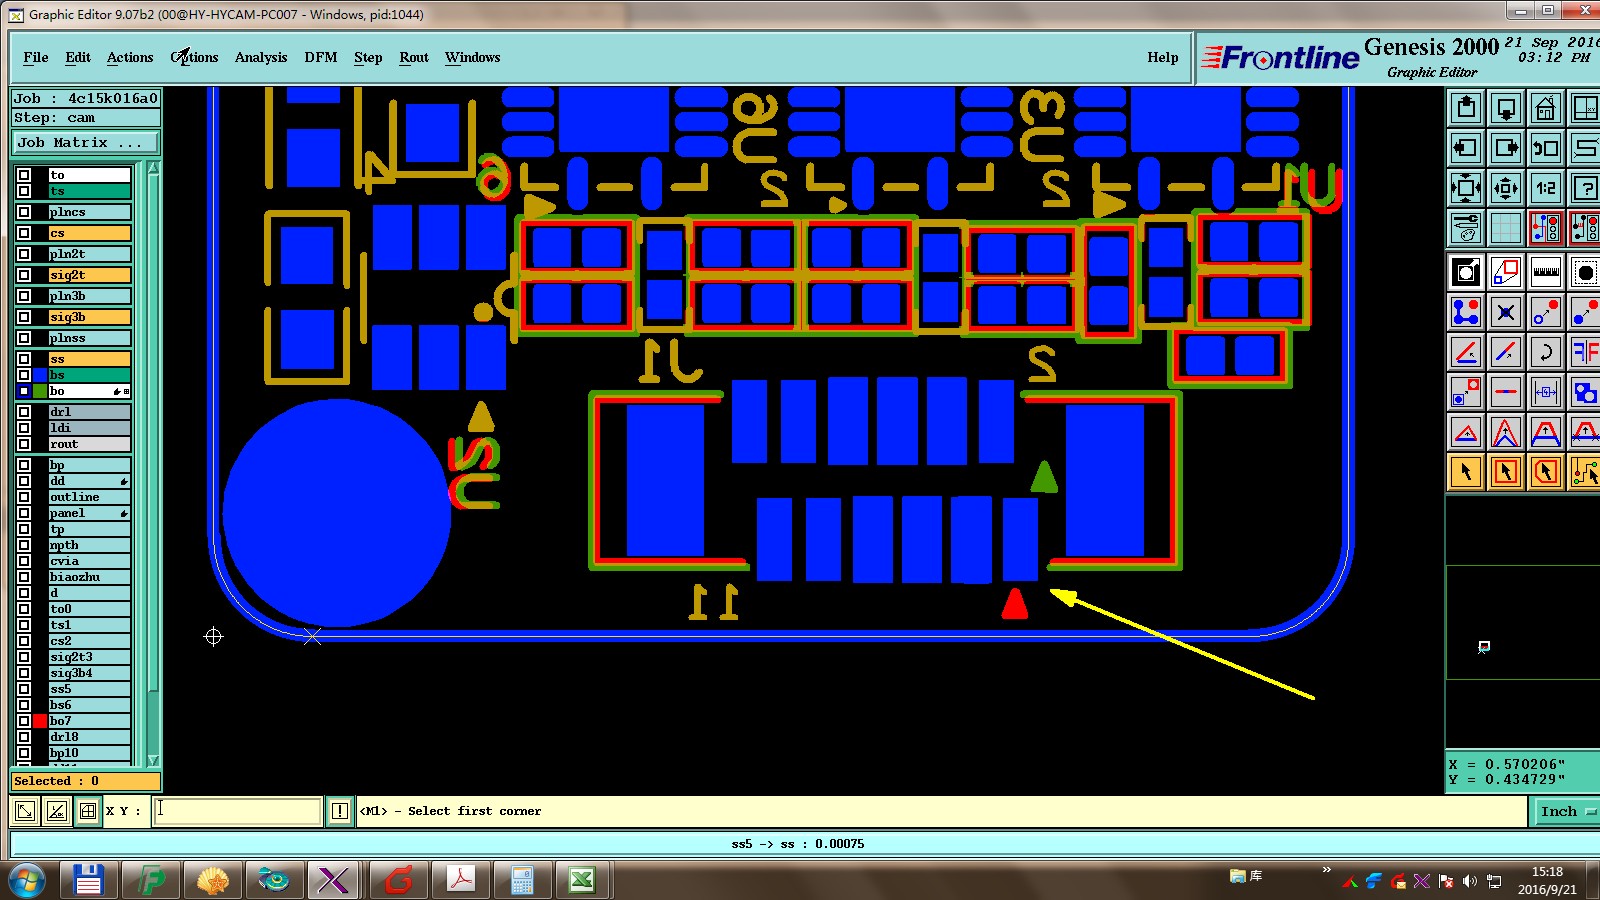This screenshot has height=900, width=1600.
Task: Click the red color swatch beside bo7
Action: 40,721
